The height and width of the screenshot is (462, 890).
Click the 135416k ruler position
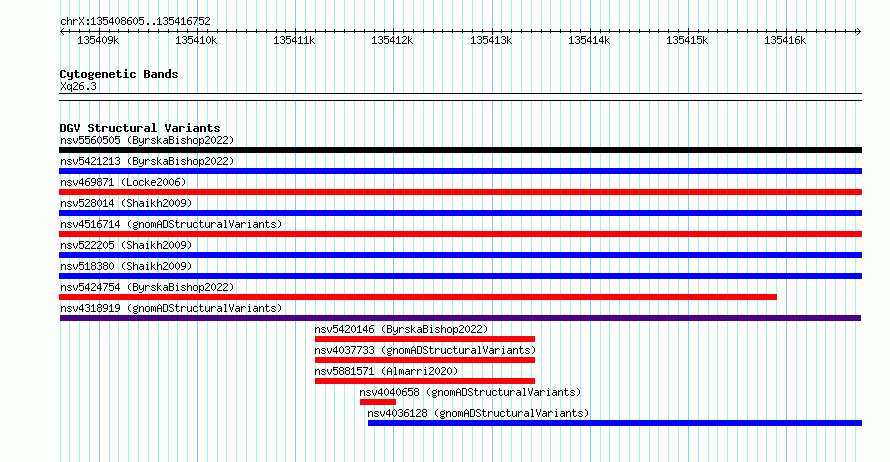(786, 40)
